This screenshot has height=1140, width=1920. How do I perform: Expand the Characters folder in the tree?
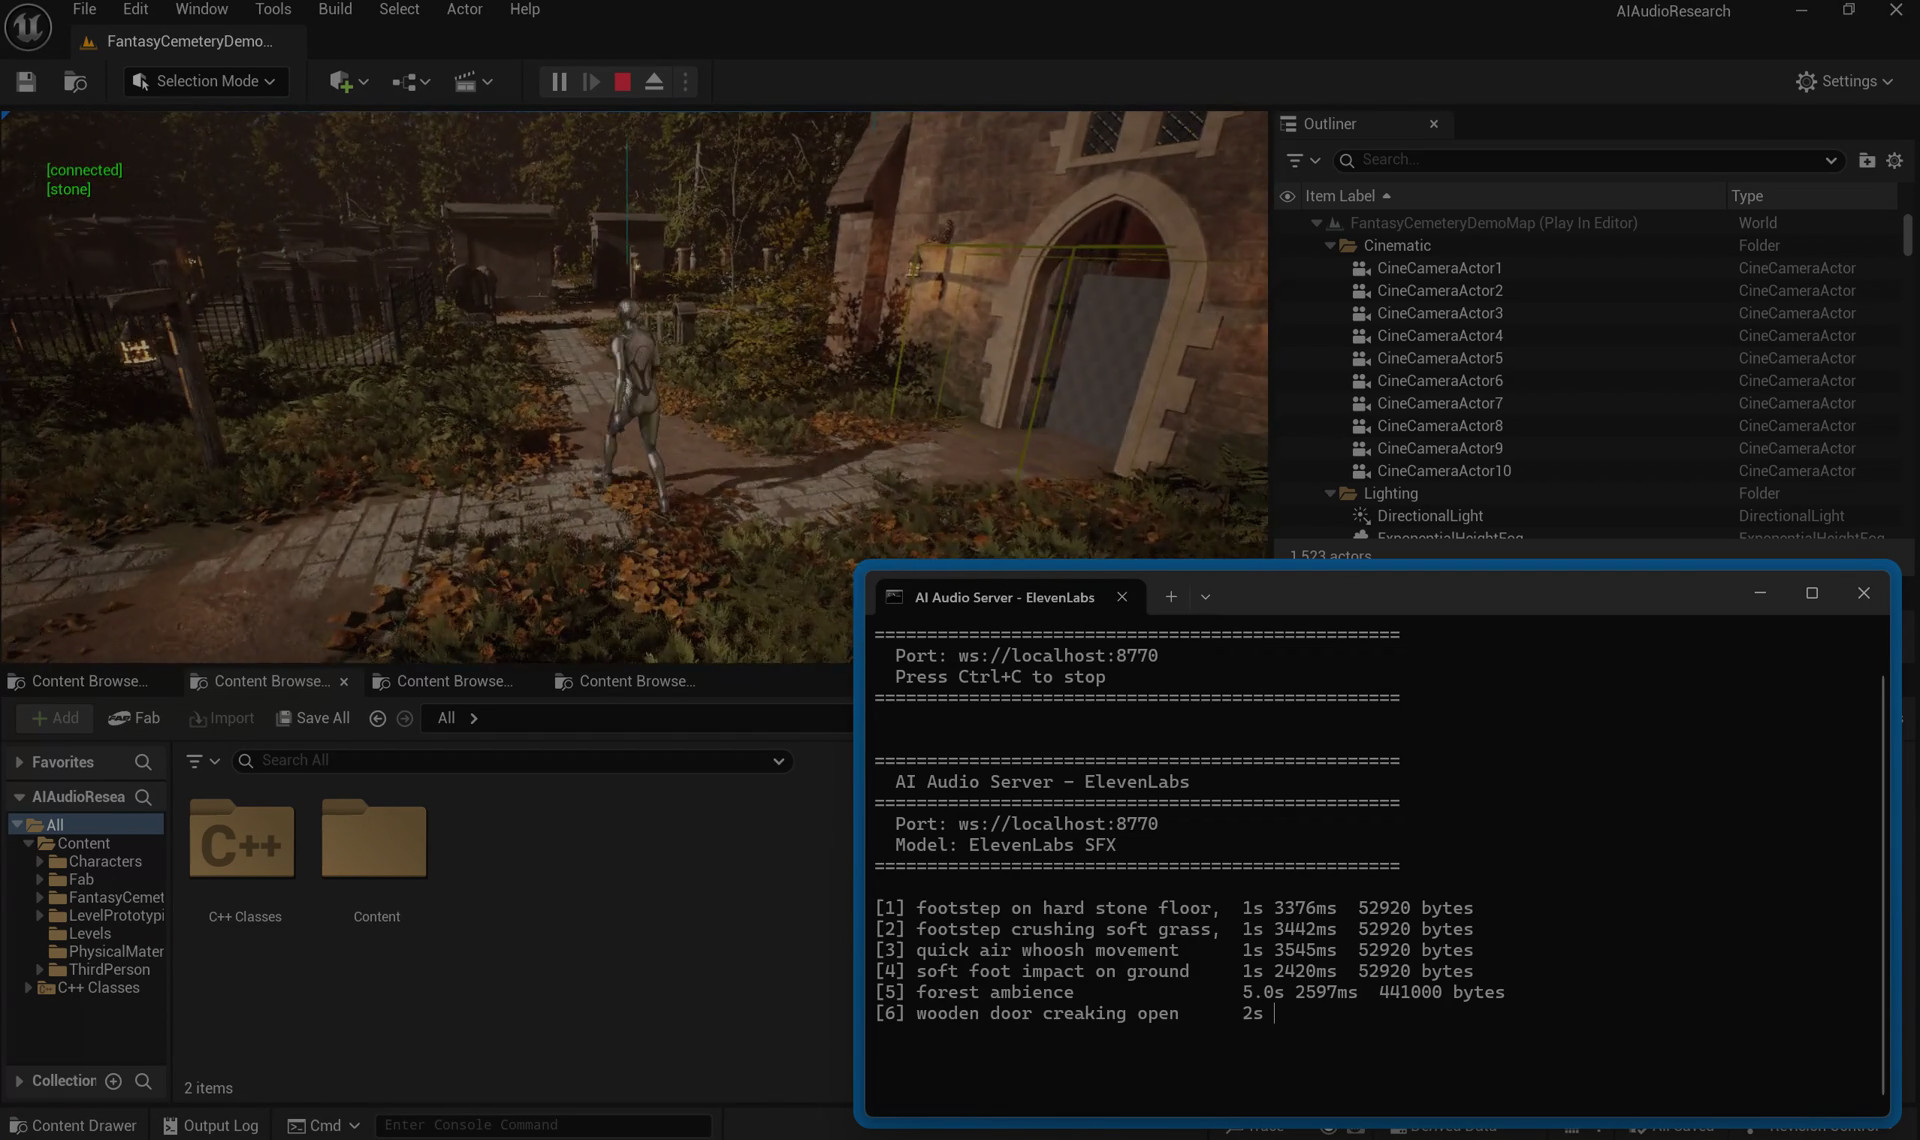[x=40, y=861]
